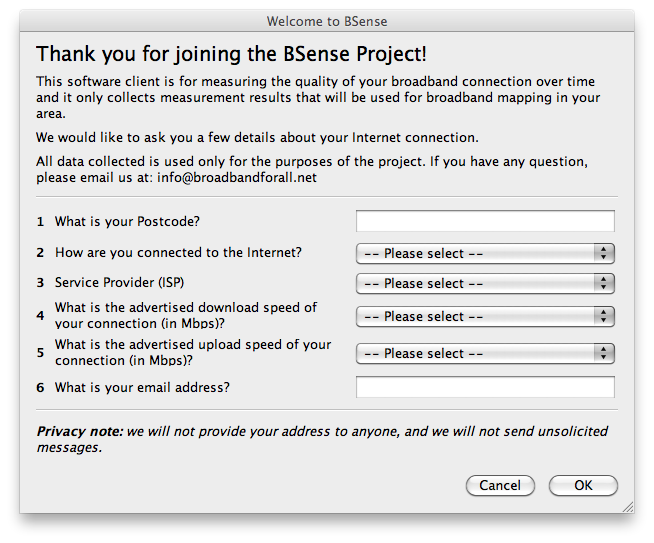Click the Privacy note text

pyautogui.click(x=321, y=439)
